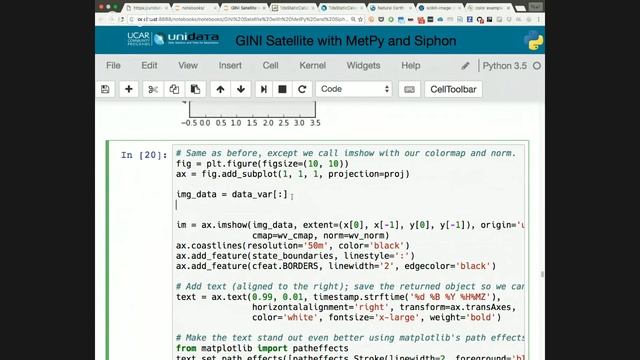The height and width of the screenshot is (360, 640).
Task: Click the notebook vertical scrollbar handle
Action: click(542, 274)
